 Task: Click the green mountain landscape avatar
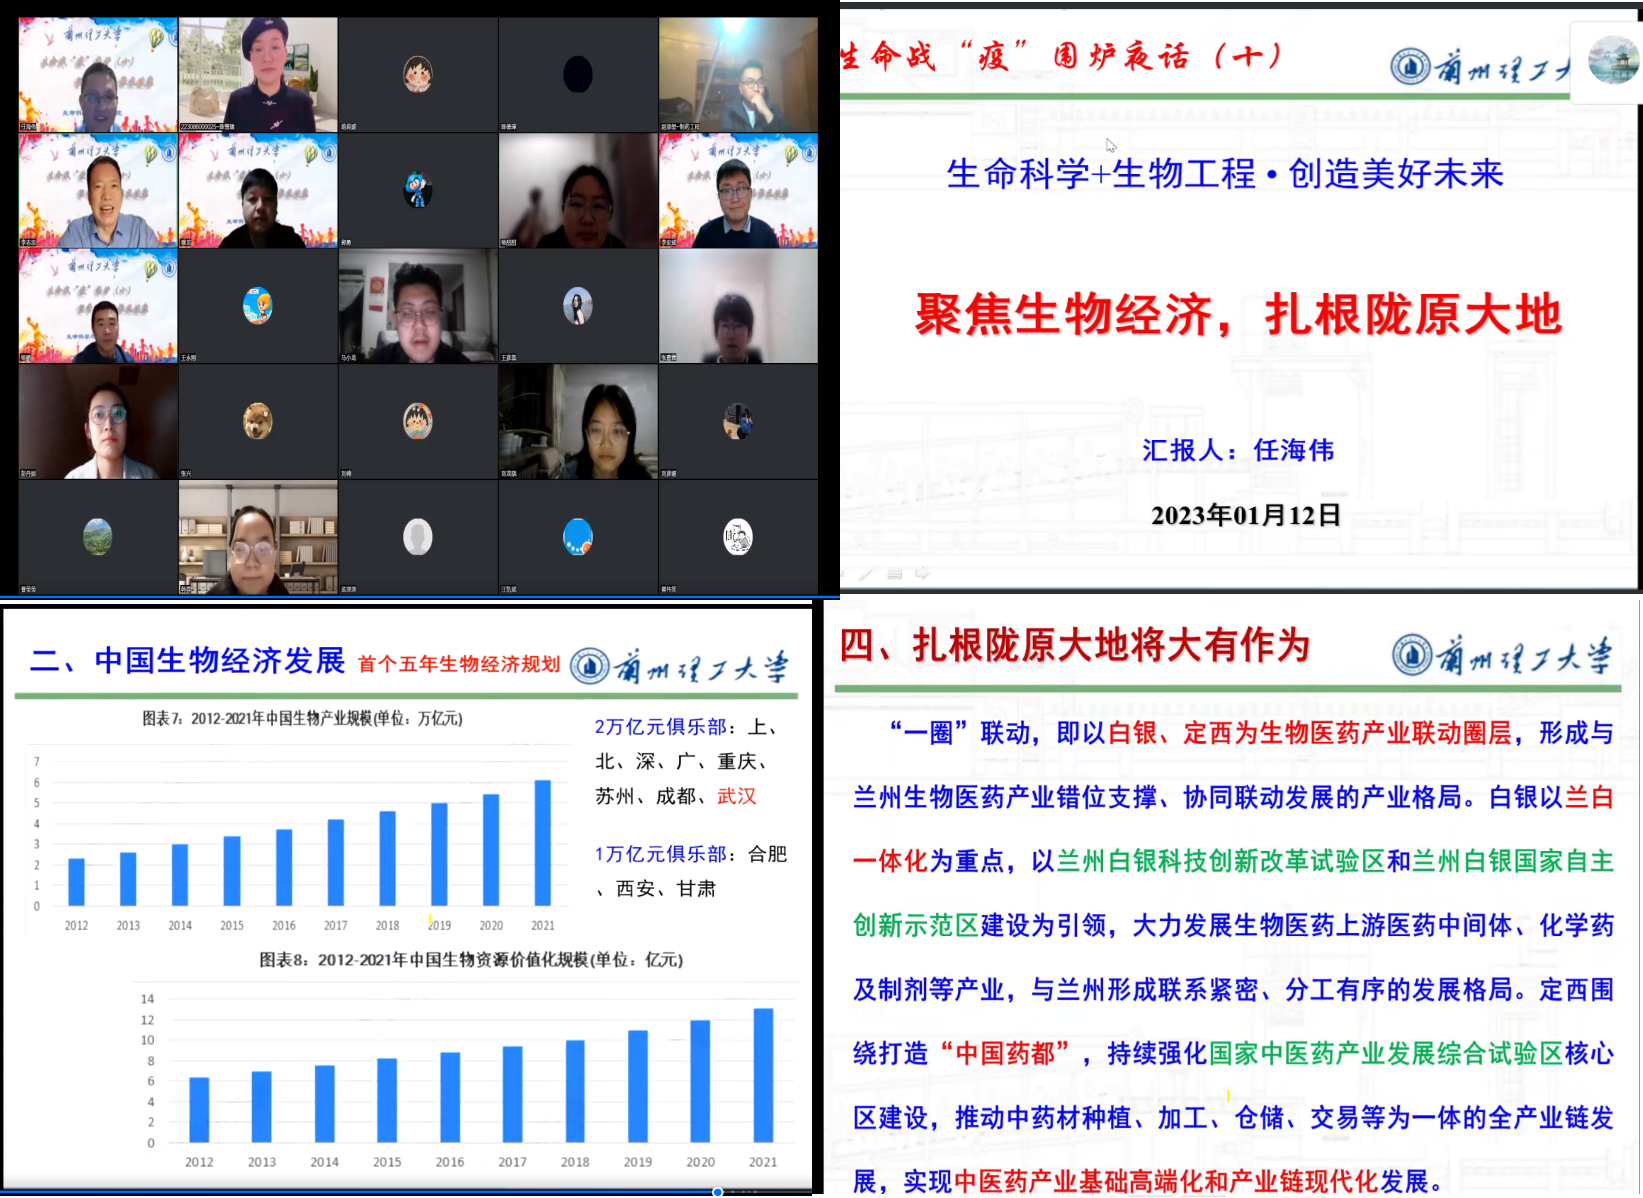pos(98,537)
